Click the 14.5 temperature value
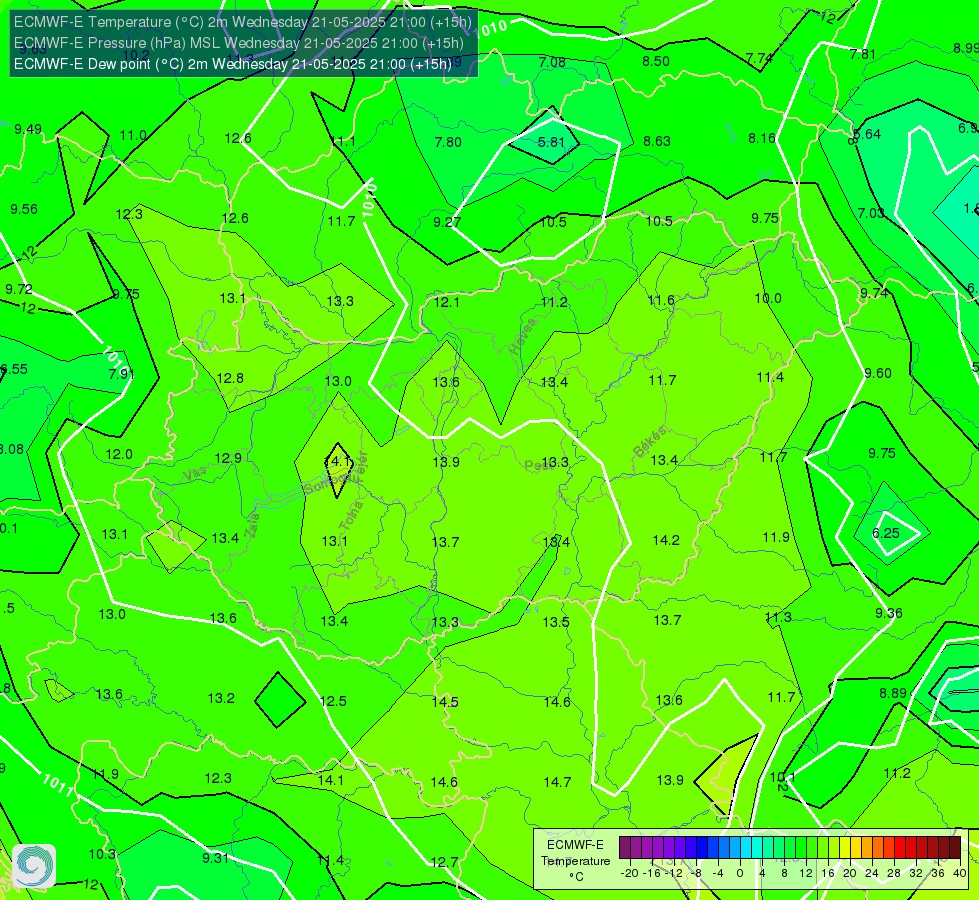The width and height of the screenshot is (979, 900). click(445, 703)
